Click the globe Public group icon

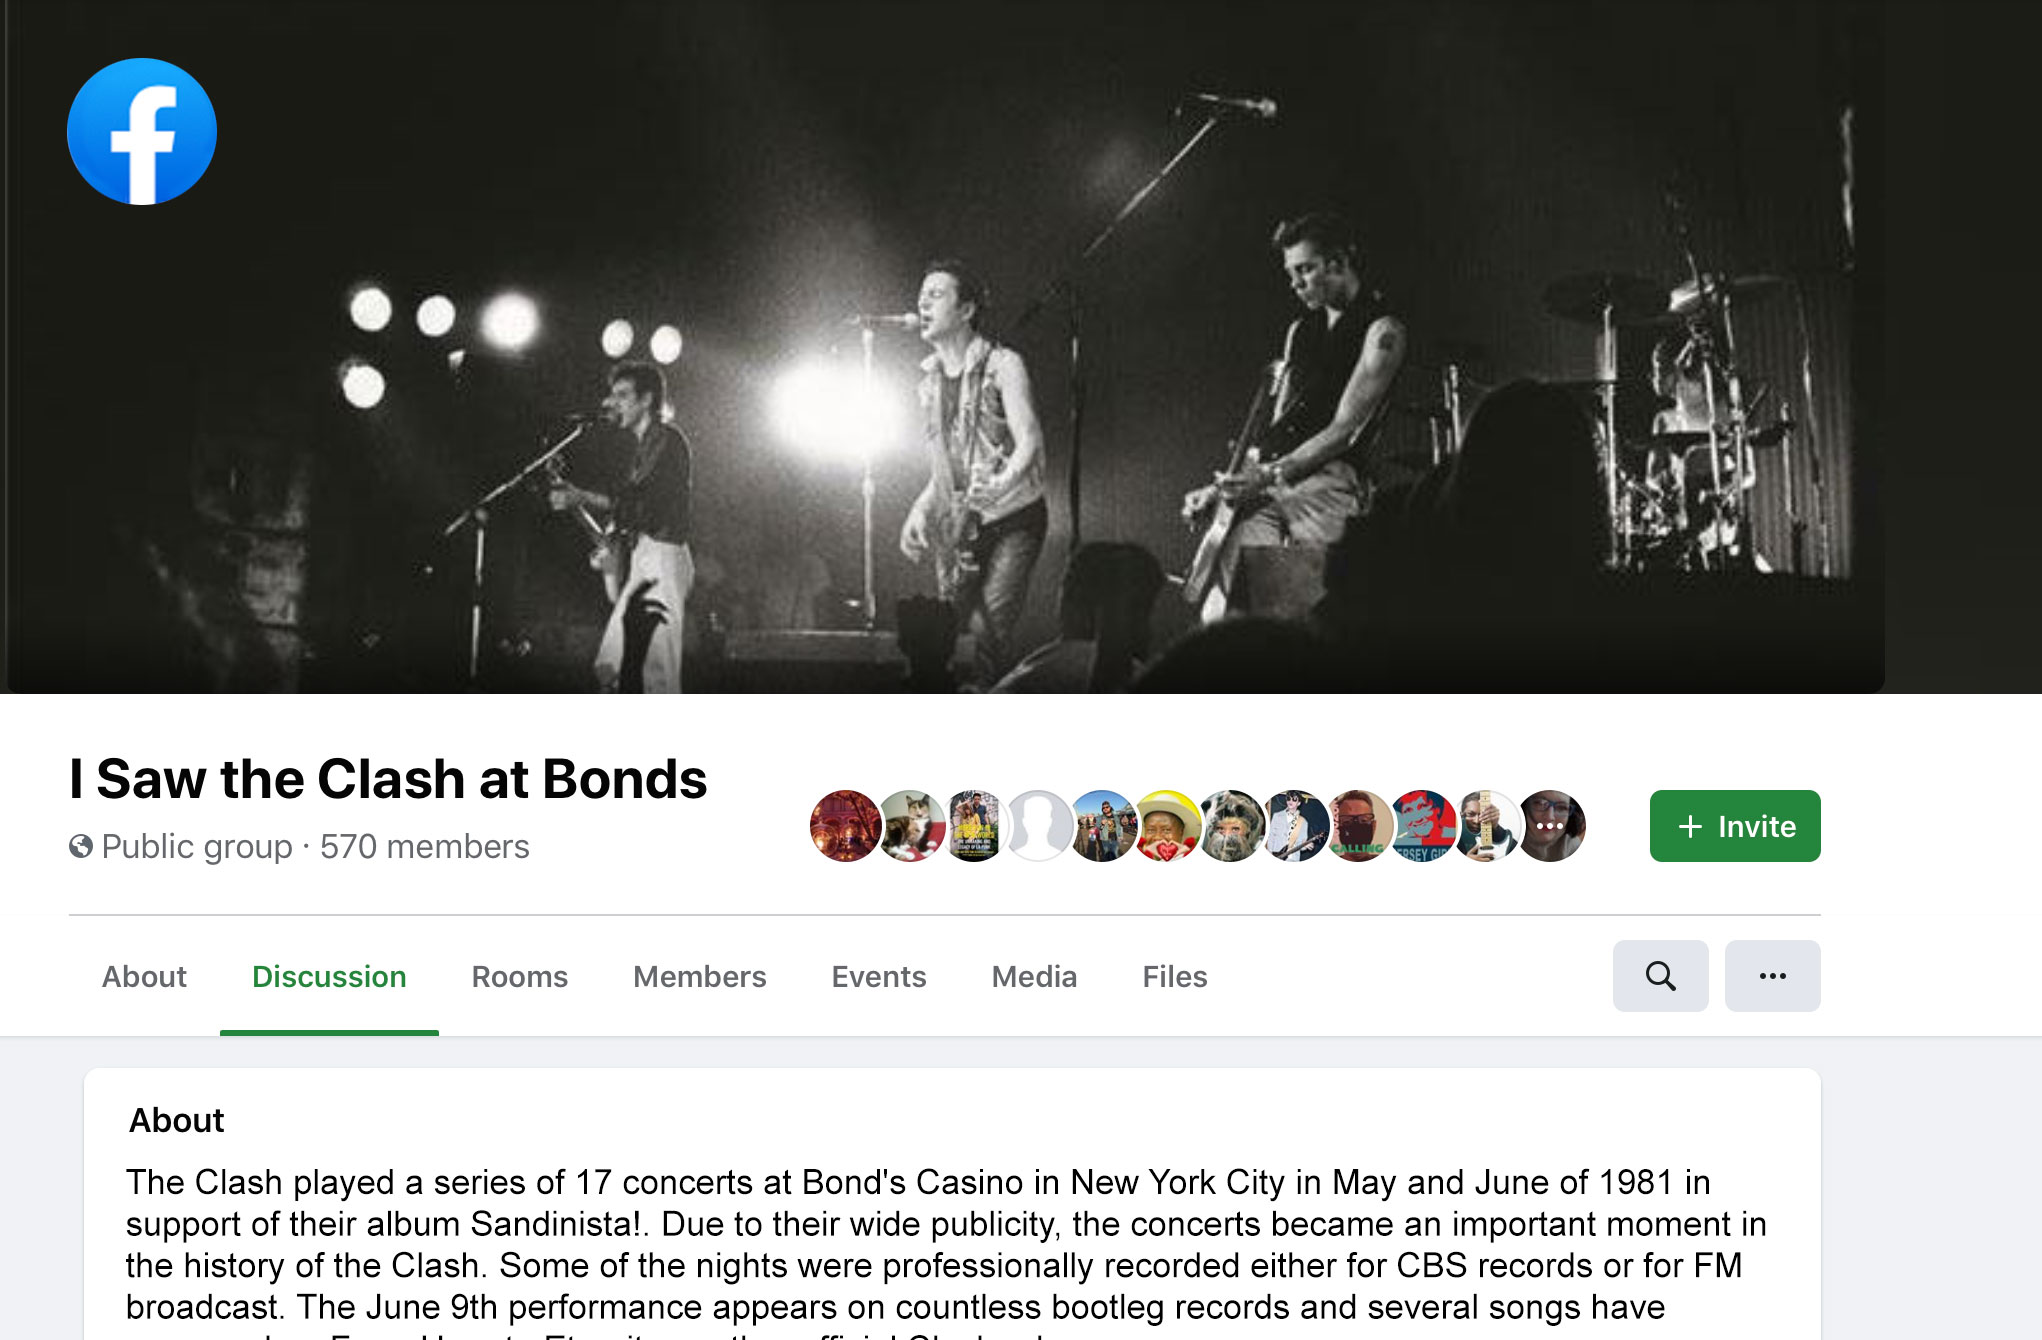81,846
